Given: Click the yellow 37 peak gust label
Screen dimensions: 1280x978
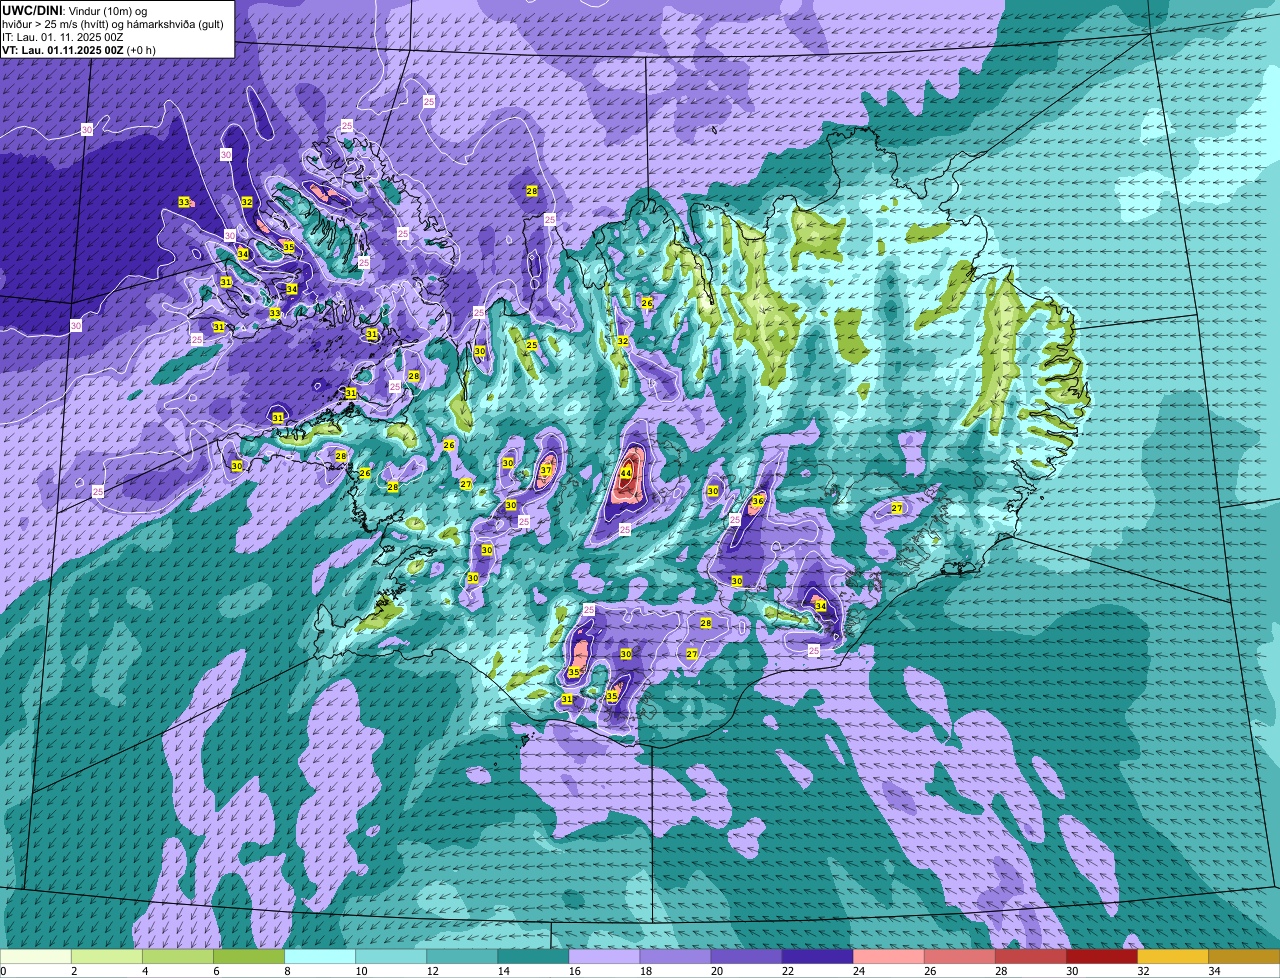Looking at the screenshot, I should tap(546, 470).
